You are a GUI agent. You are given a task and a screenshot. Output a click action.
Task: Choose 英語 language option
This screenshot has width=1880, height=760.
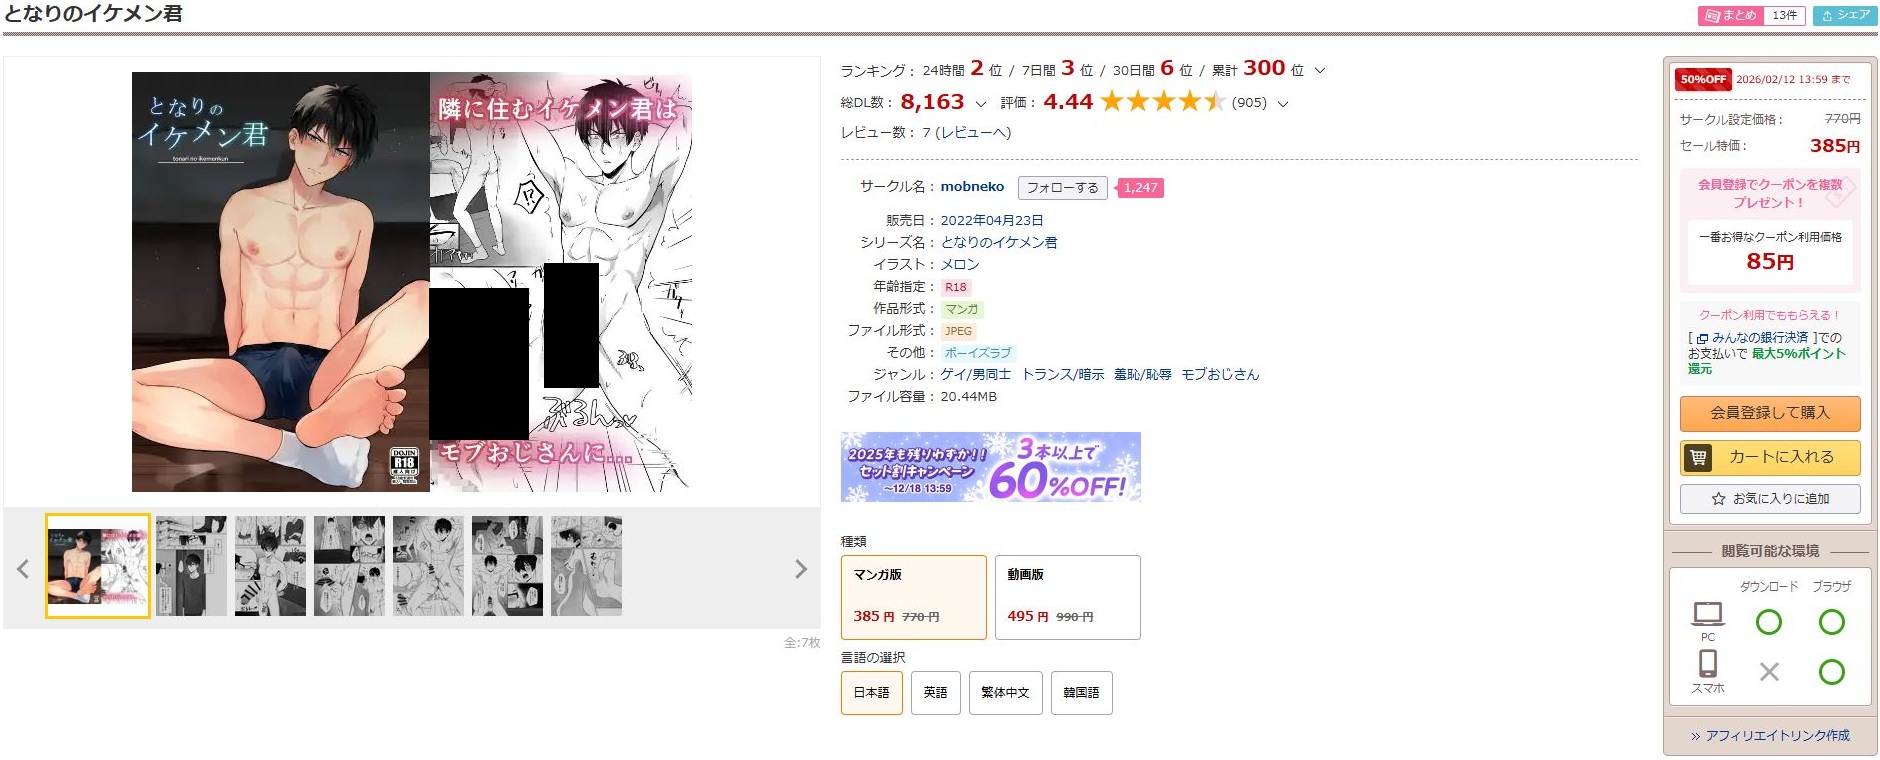click(935, 692)
